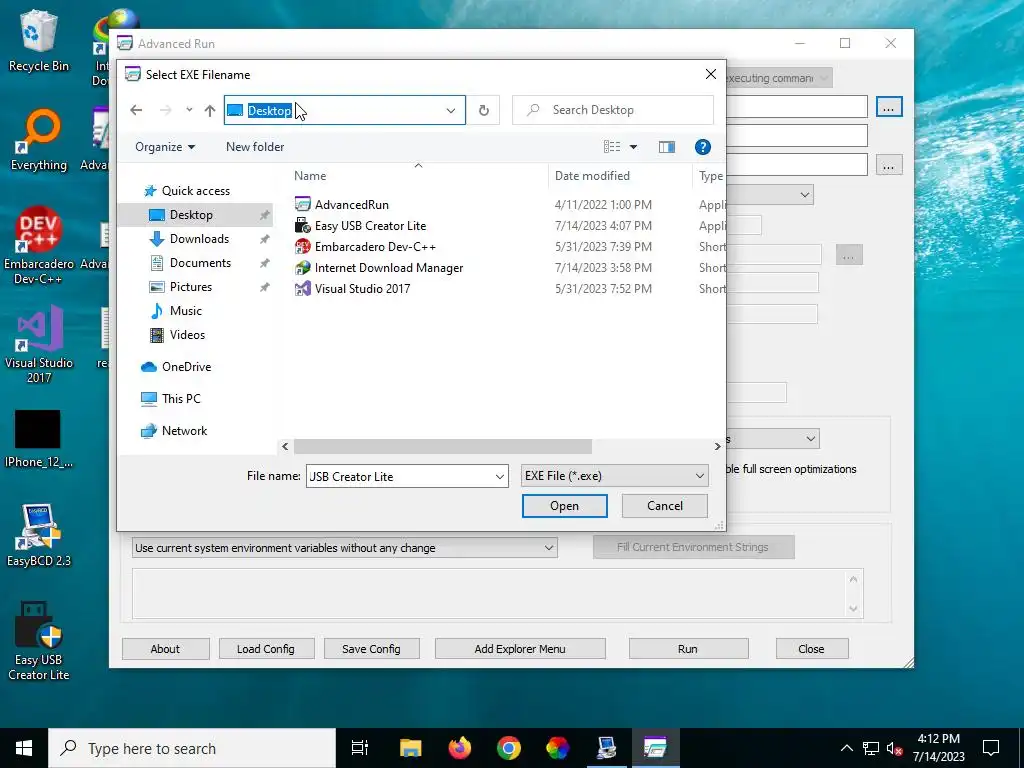Select Easy USB Creator Lite file icon
Viewport: 1024px width, 768px height.
click(302, 225)
